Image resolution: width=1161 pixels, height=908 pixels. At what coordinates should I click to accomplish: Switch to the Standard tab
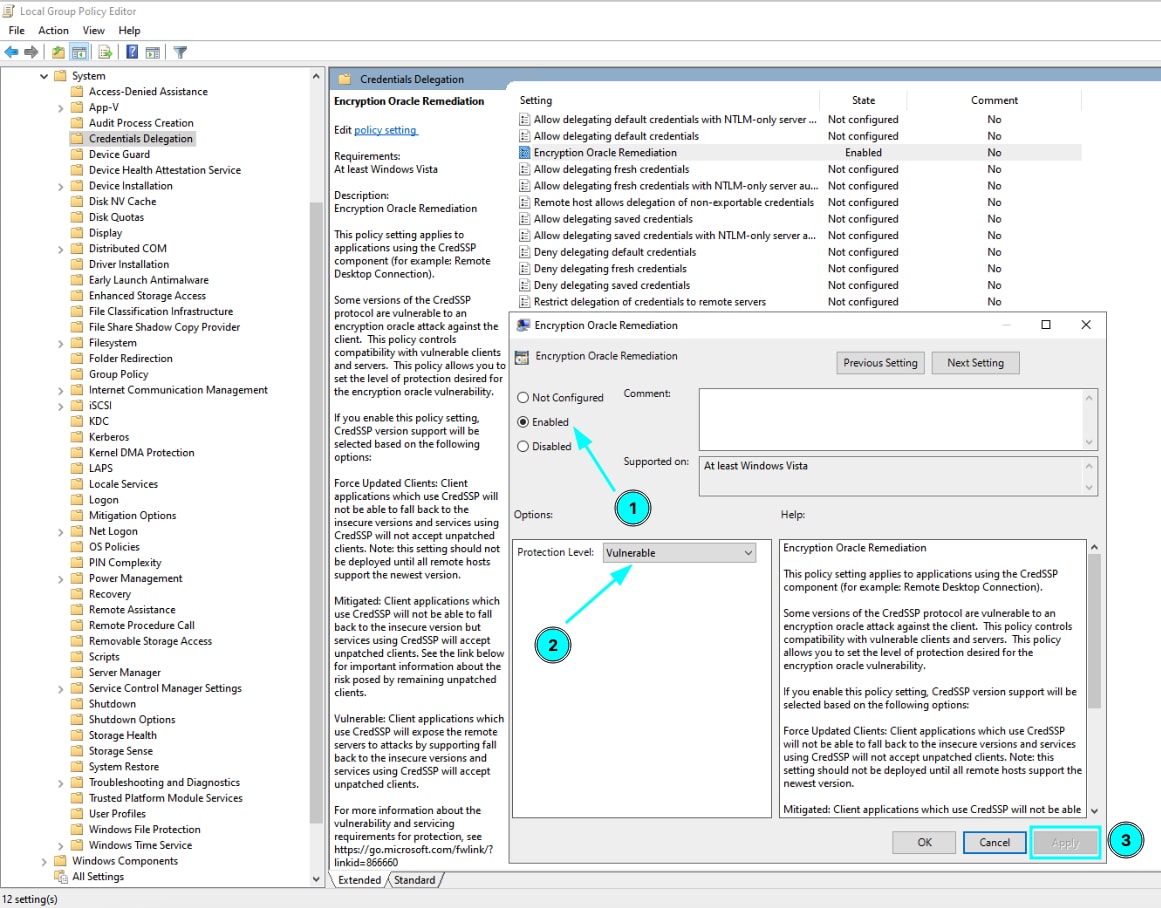[x=414, y=880]
